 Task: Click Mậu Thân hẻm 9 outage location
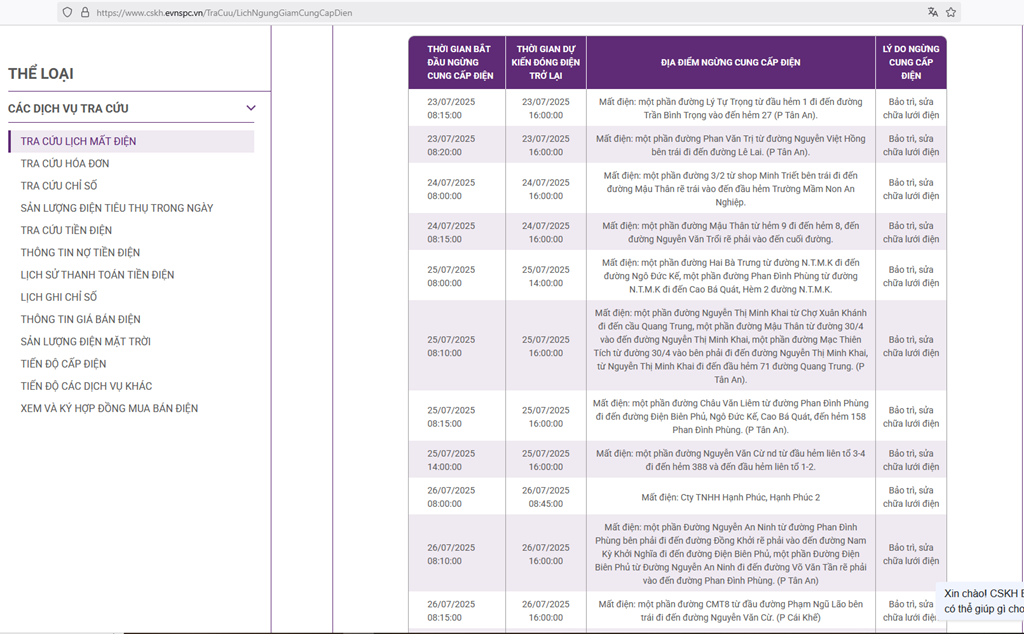click(x=731, y=232)
